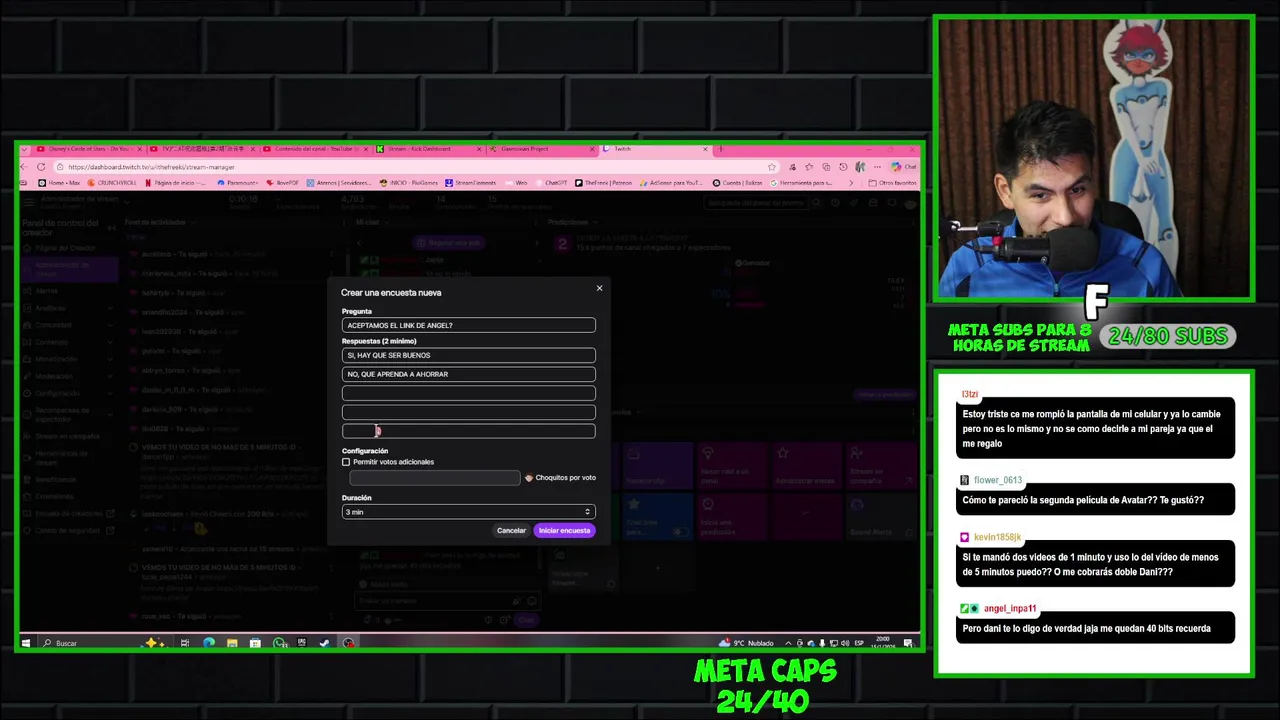Screen dimensions: 1280x720
Task: Enable Permitir votos adicionales checkbox
Action: 346,462
